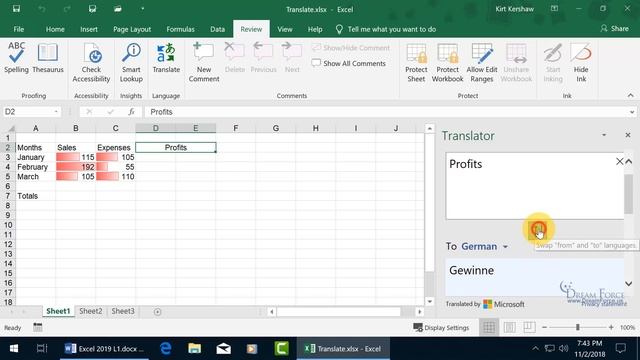Collapse the ribbon
The image size is (640, 360).
[x=631, y=96]
